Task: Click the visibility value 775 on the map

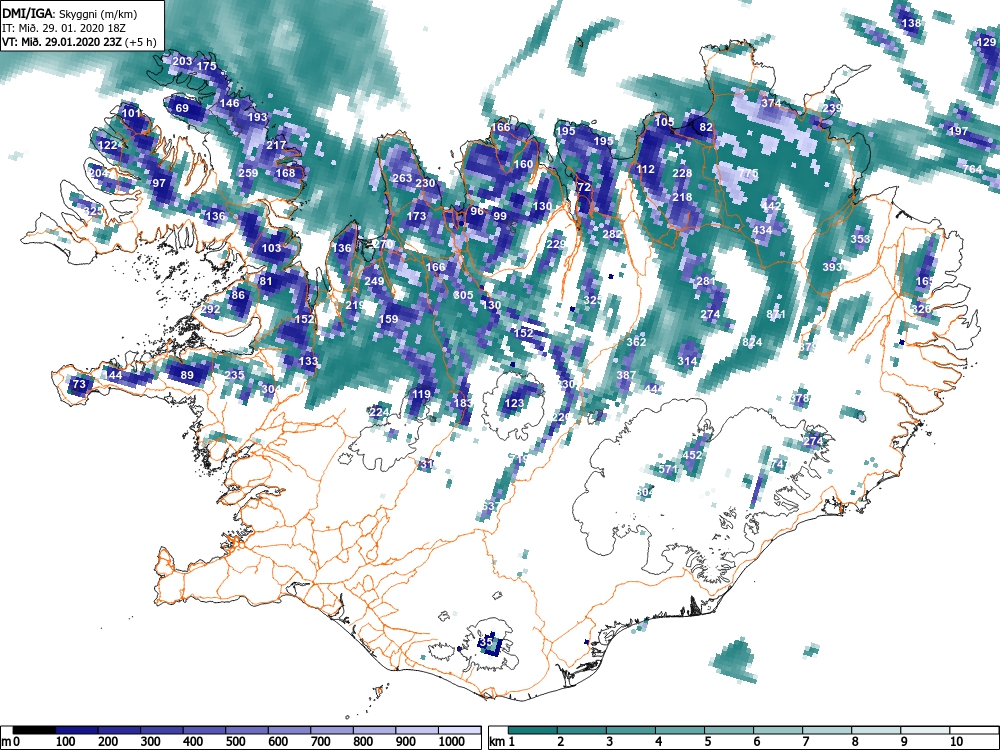Action: 748,173
